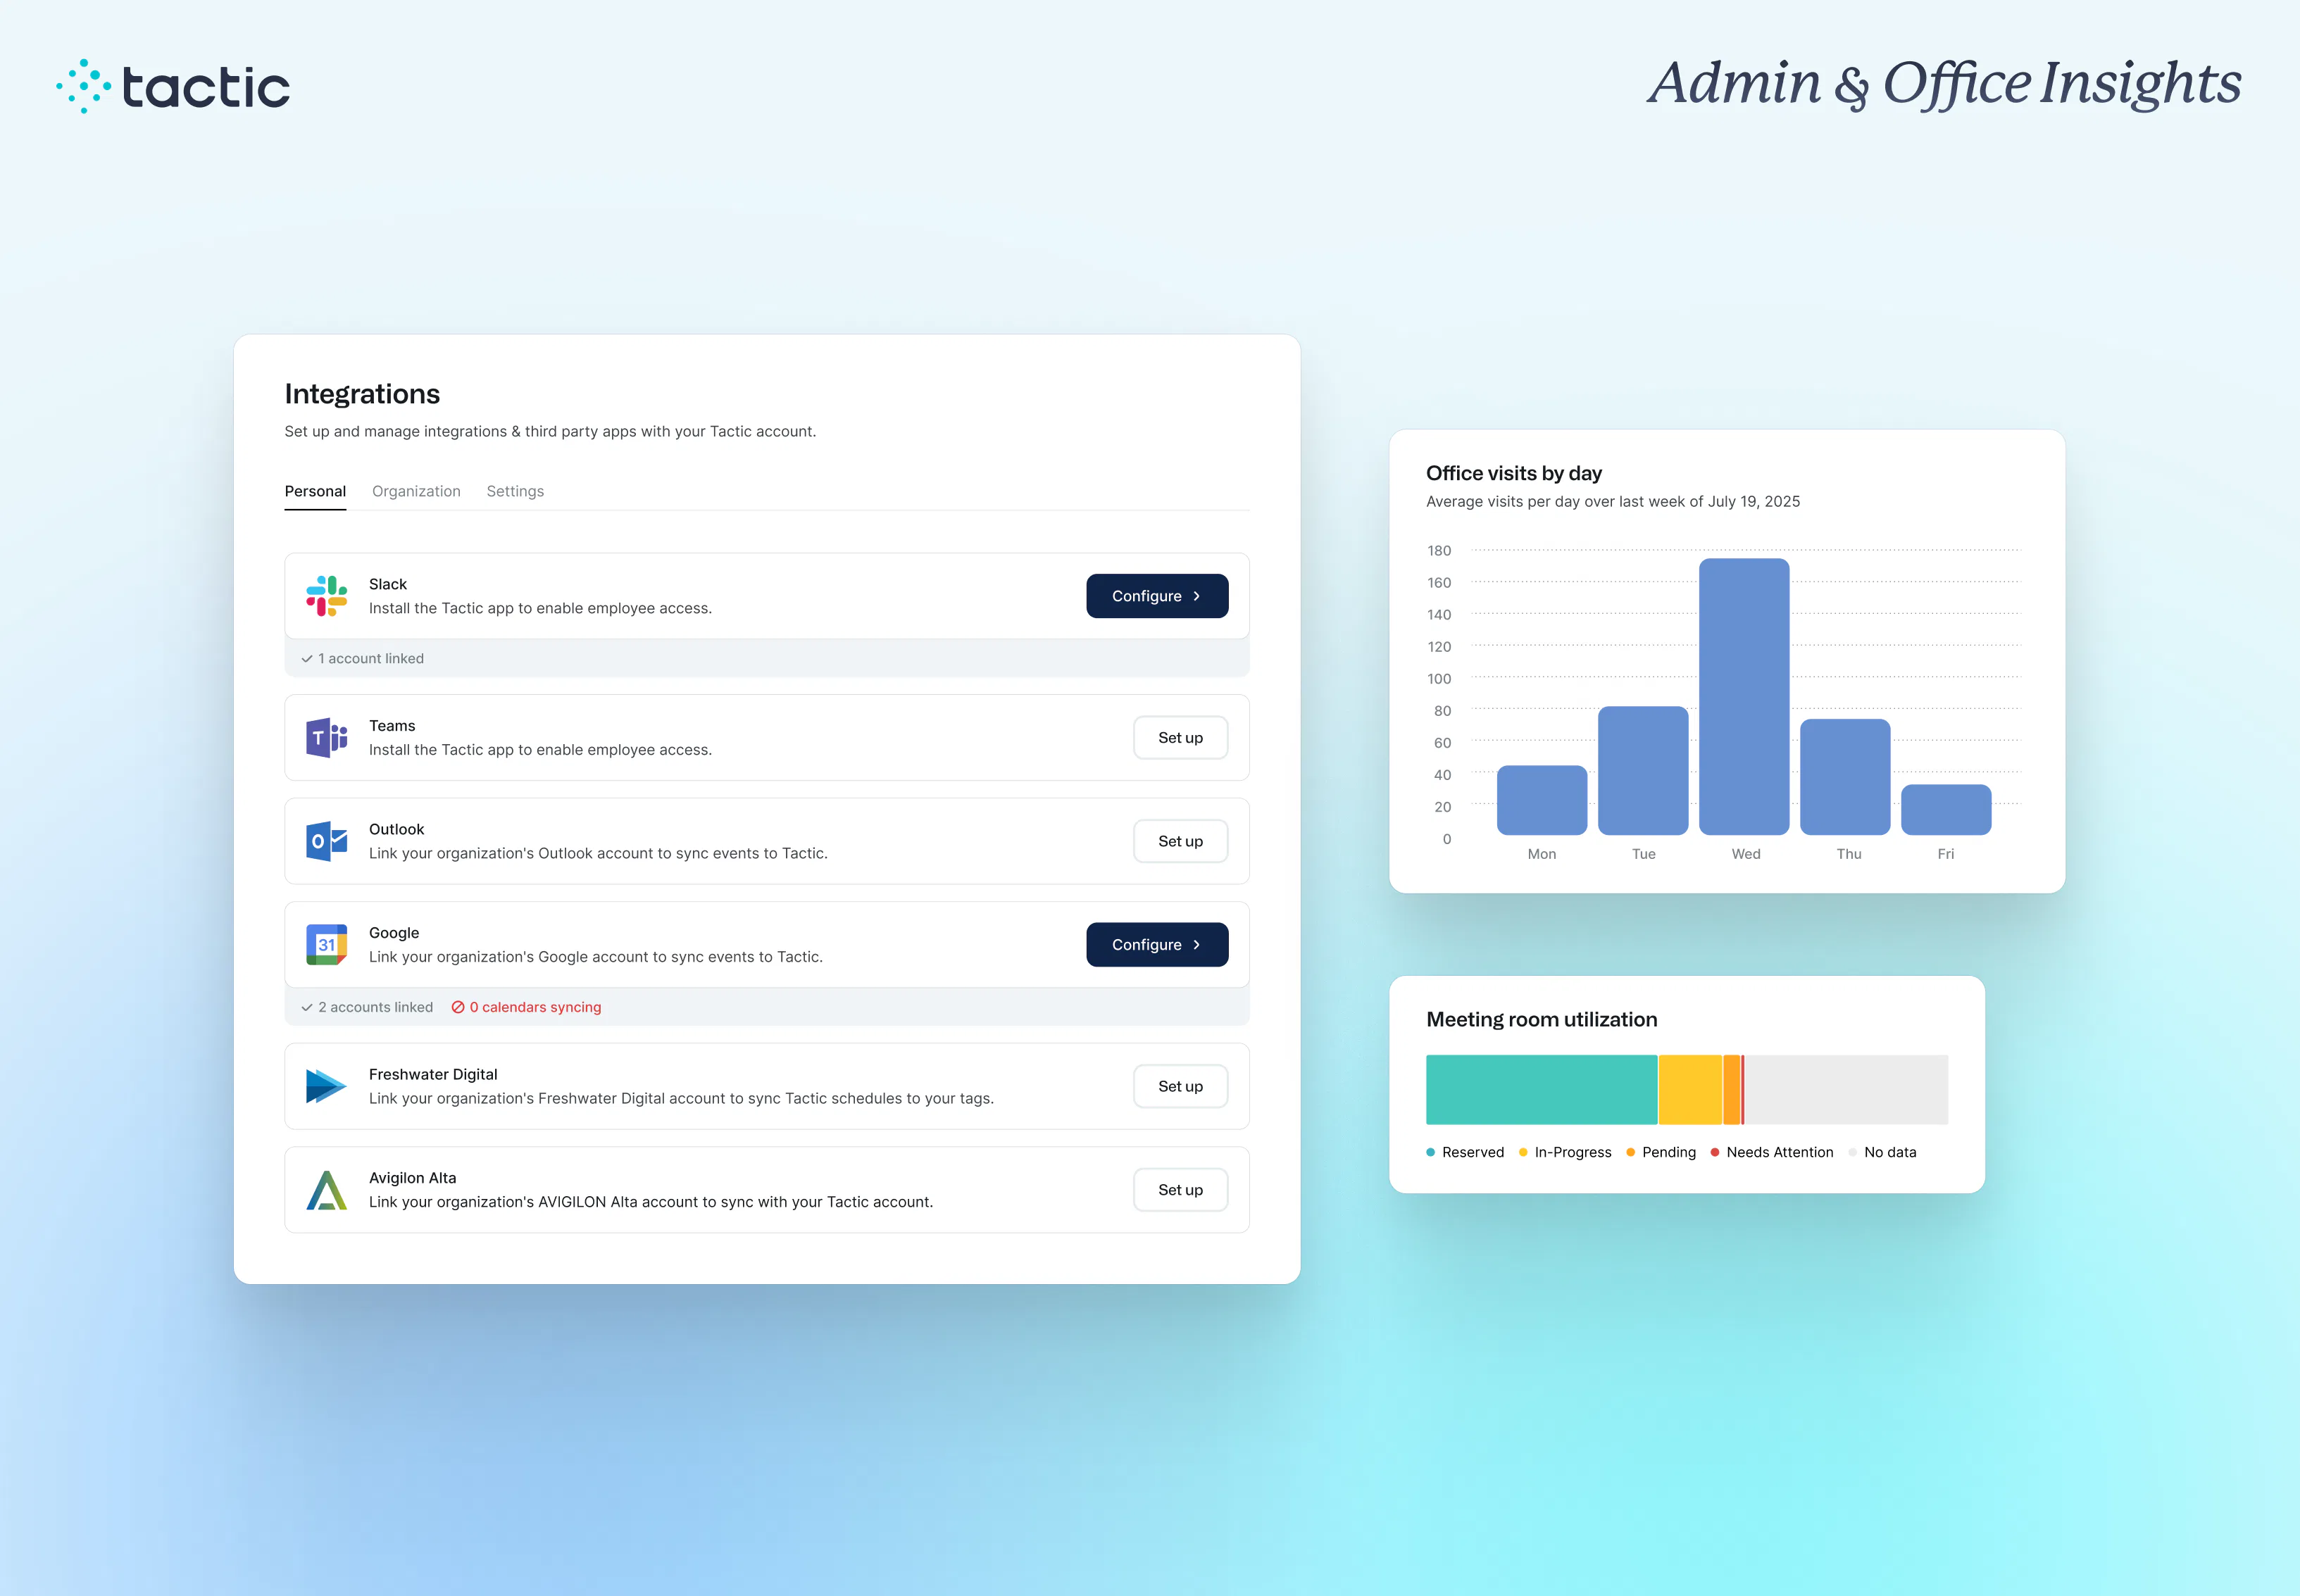Click the Thu bar in visits chart

click(1845, 777)
